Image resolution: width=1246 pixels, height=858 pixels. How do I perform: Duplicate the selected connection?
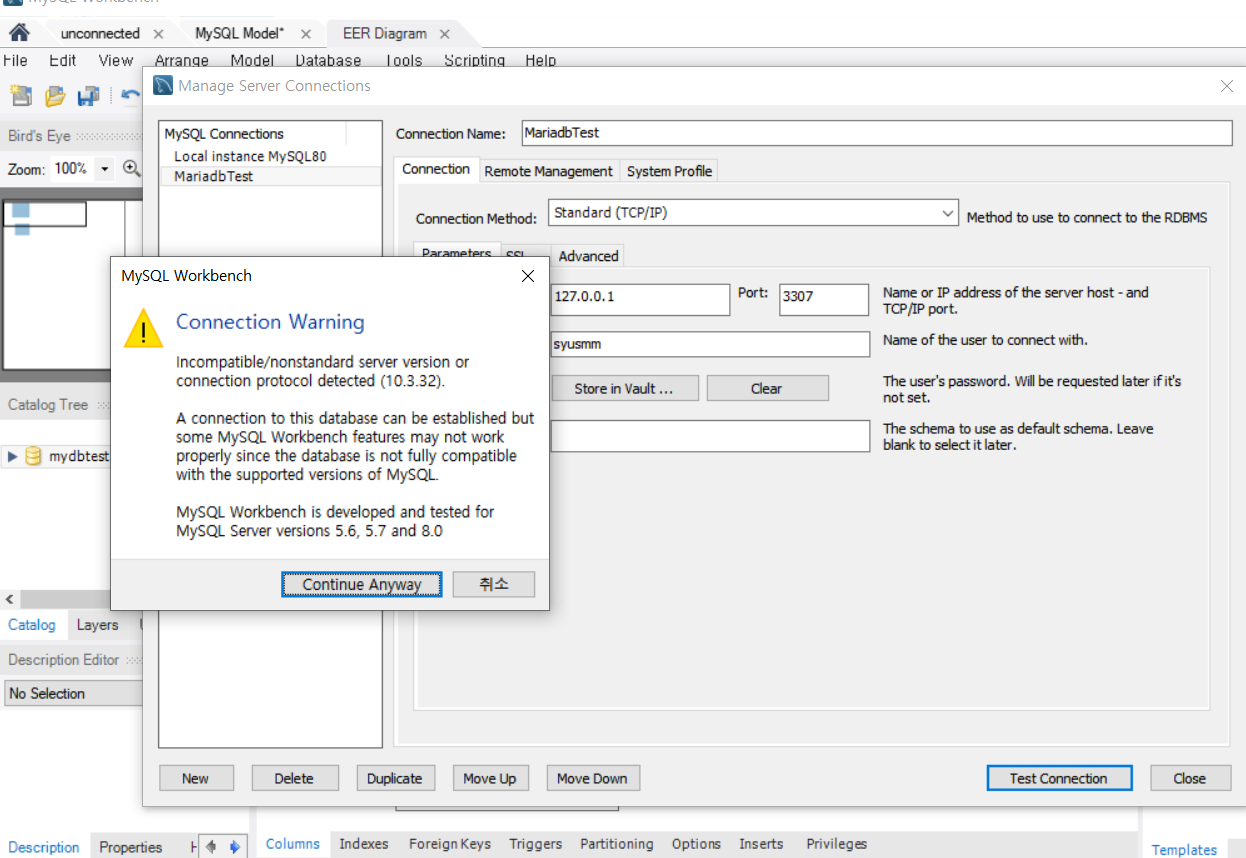[395, 778]
